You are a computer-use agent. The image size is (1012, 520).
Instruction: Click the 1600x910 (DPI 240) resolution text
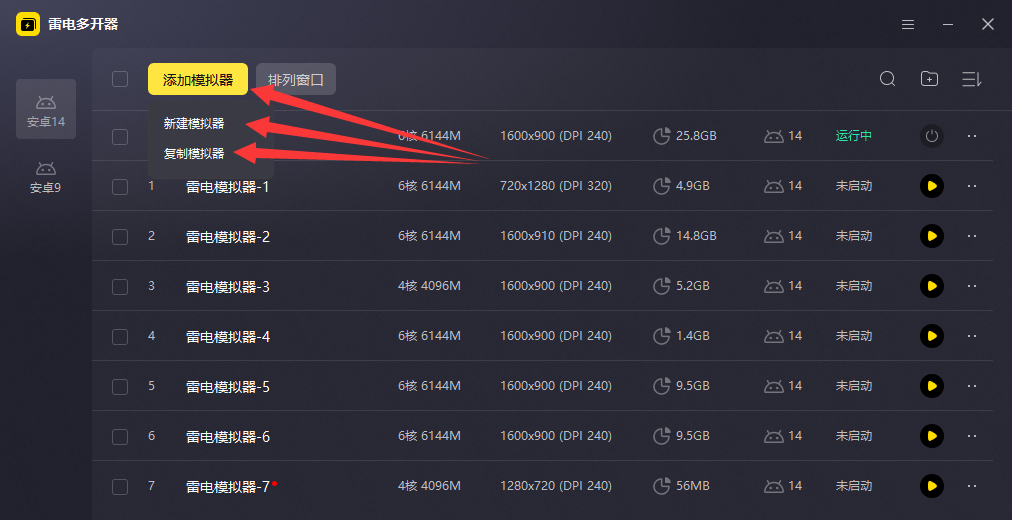pos(556,235)
